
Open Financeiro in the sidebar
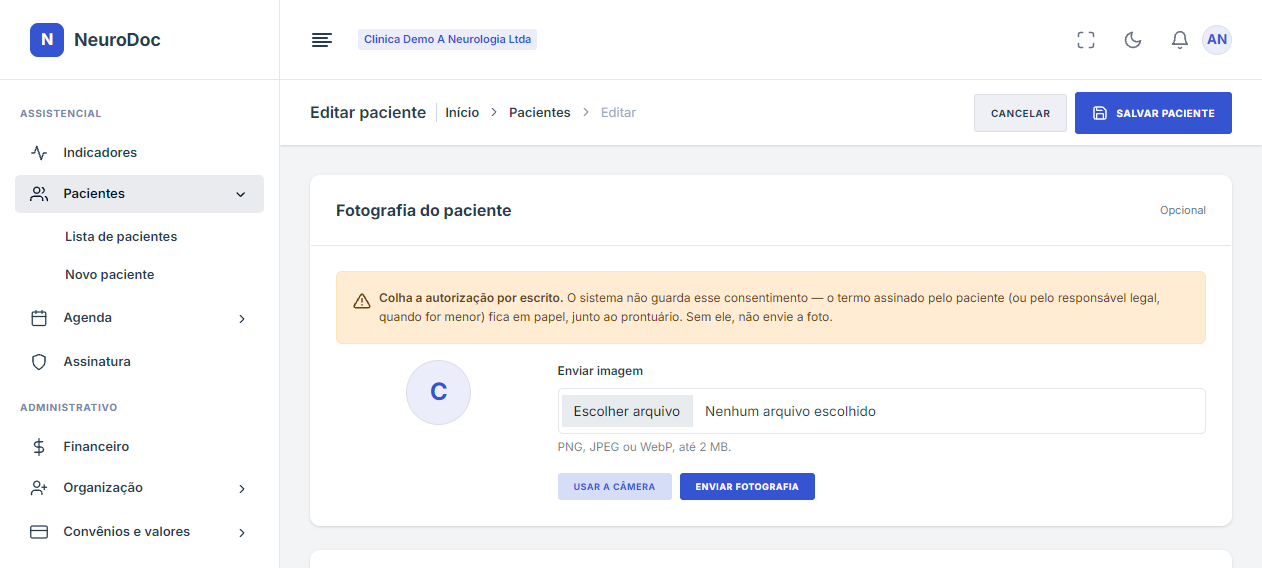(x=139, y=447)
